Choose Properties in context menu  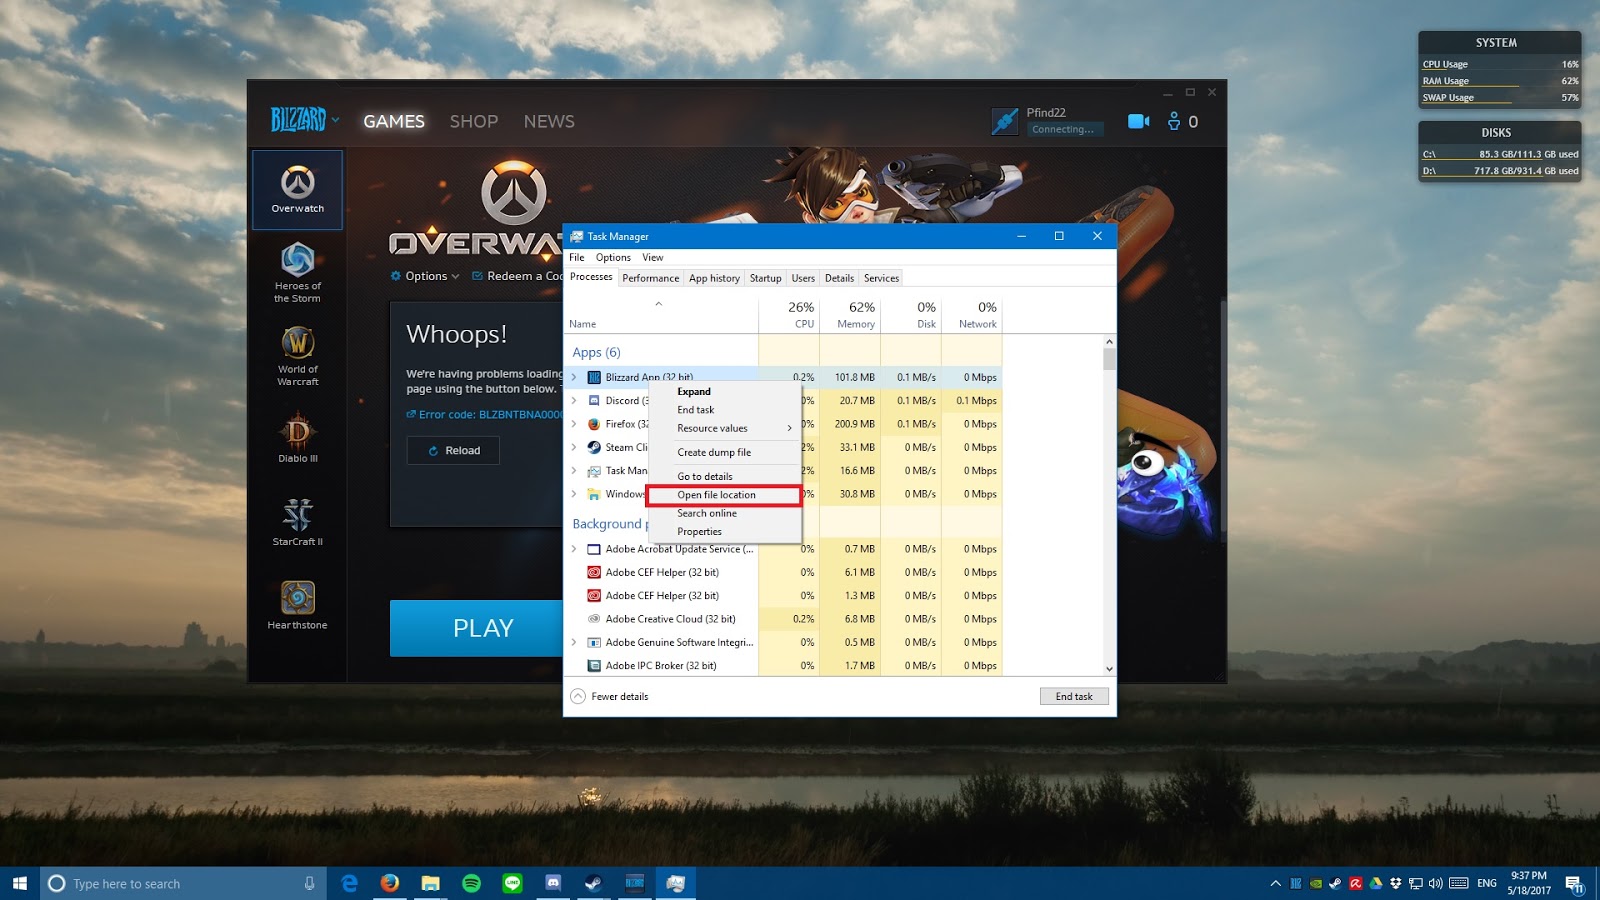(725, 531)
